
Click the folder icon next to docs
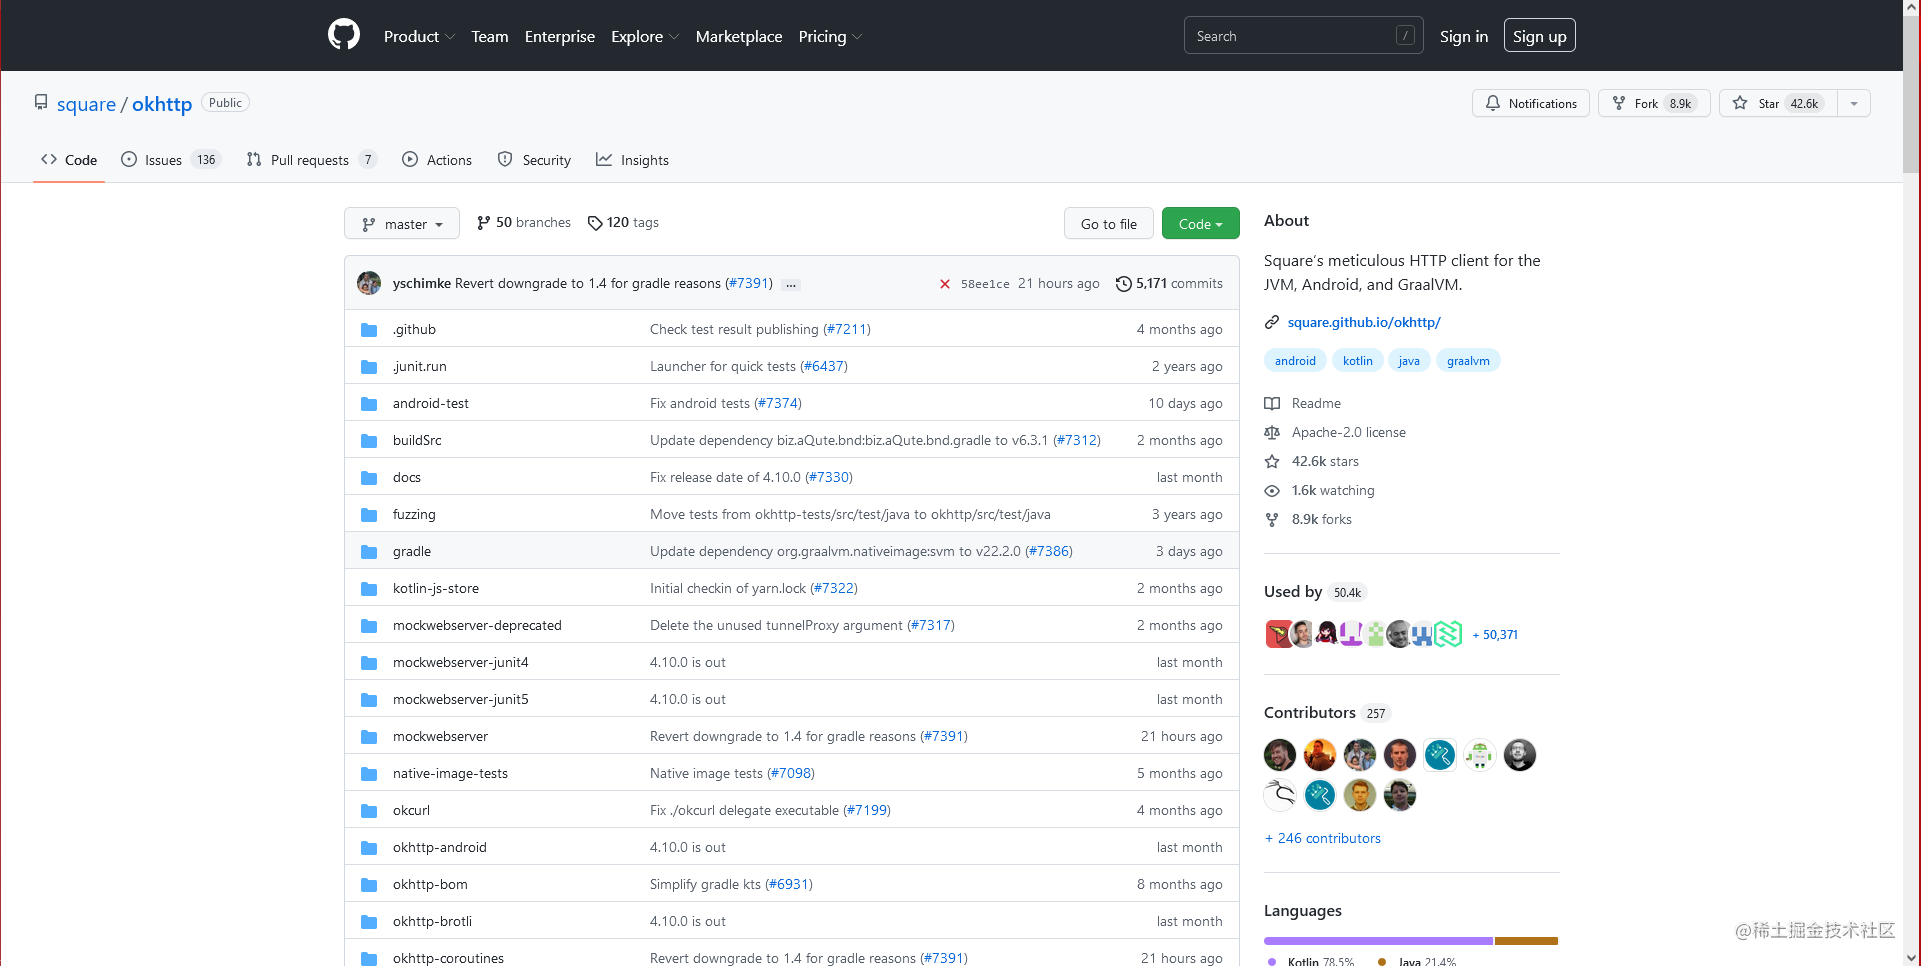coord(369,477)
